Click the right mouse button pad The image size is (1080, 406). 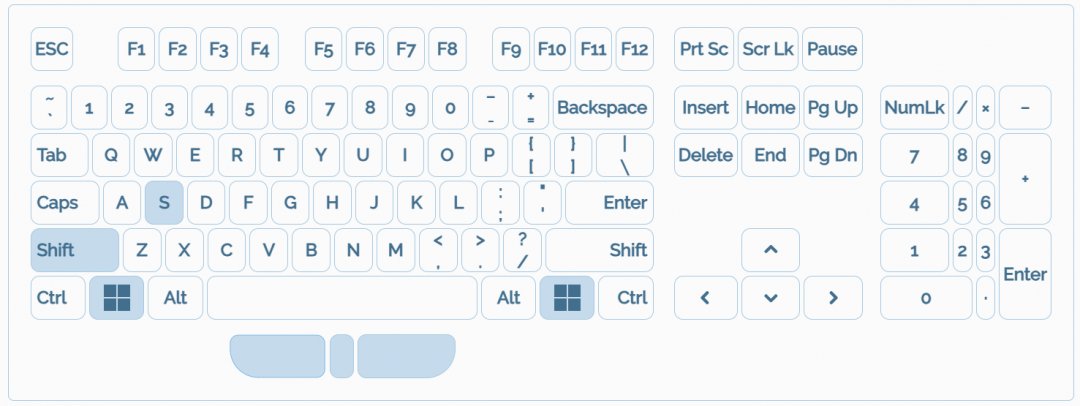tap(405, 356)
